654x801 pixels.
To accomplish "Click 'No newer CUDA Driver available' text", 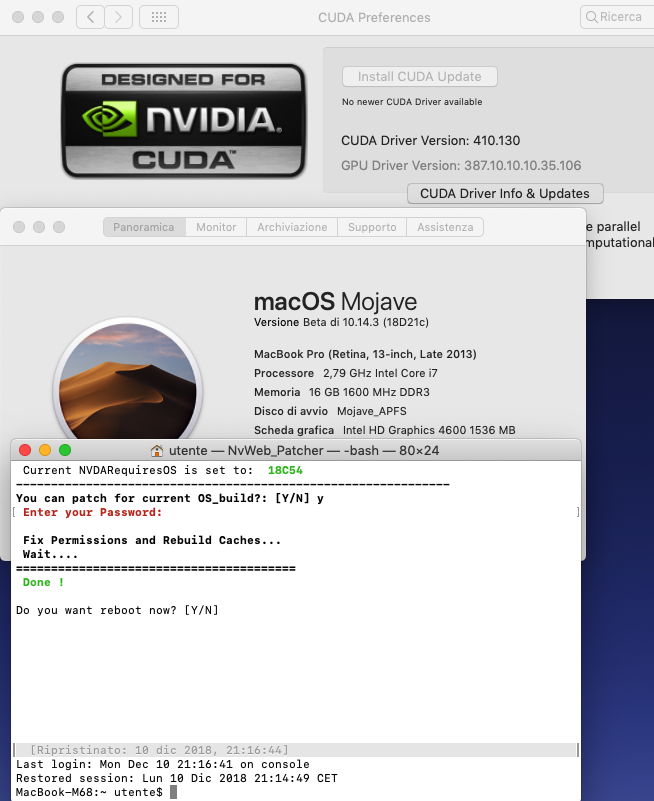I will (x=412, y=102).
